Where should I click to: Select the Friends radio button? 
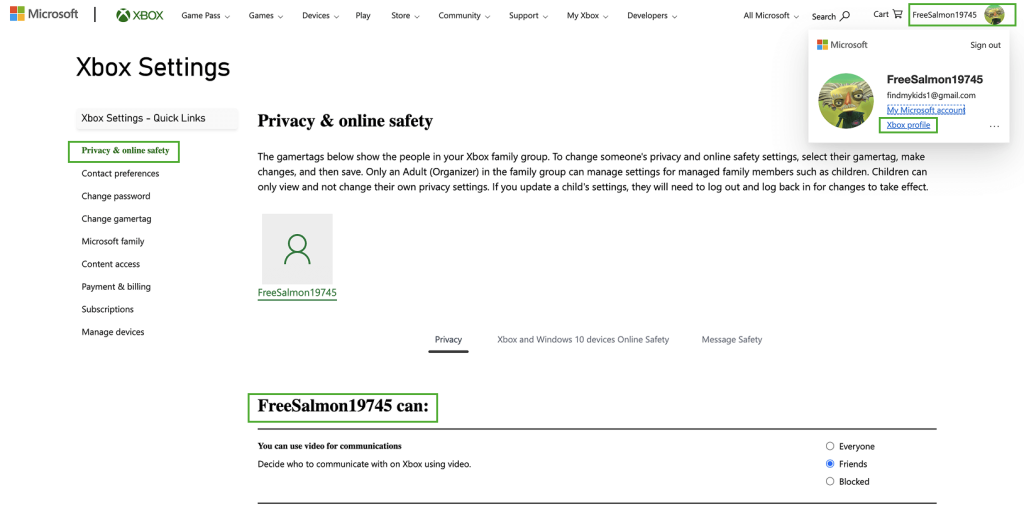click(830, 464)
